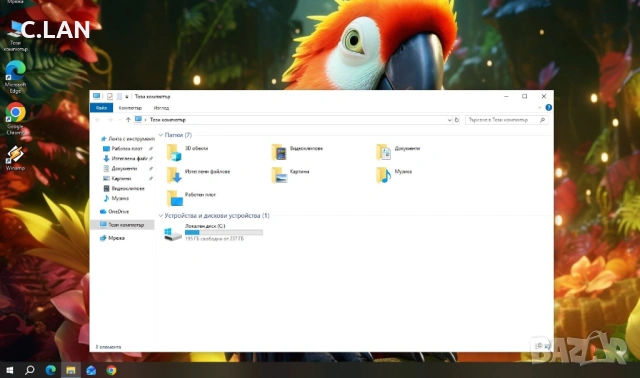This screenshot has width=640, height=378.
Task: Expand the ribbon with the chevron
Action: tap(539, 108)
